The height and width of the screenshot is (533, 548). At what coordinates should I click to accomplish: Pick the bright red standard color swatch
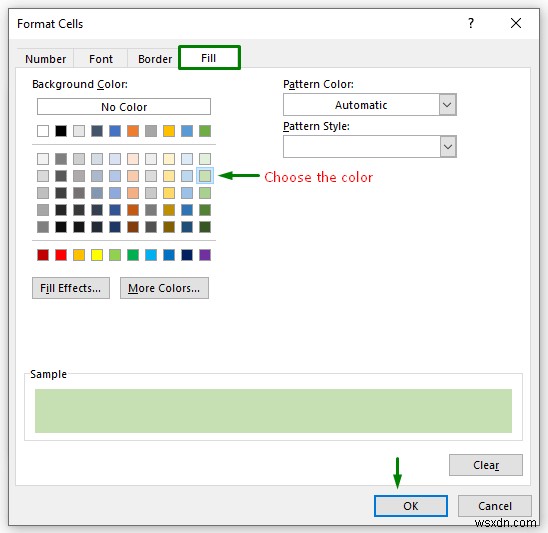coord(61,255)
